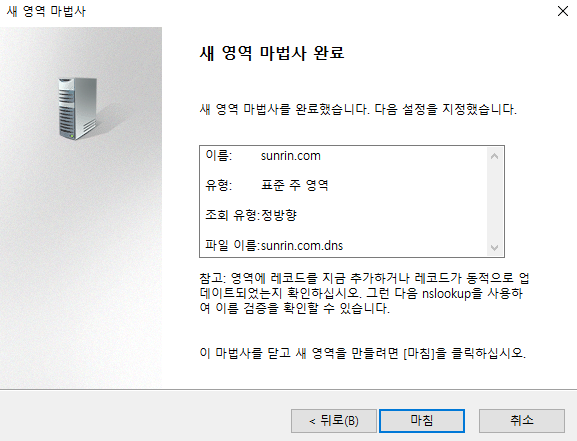Image resolution: width=577 pixels, height=441 pixels.
Task: Select the 조회 유형 정방향 line
Action: pos(251,215)
